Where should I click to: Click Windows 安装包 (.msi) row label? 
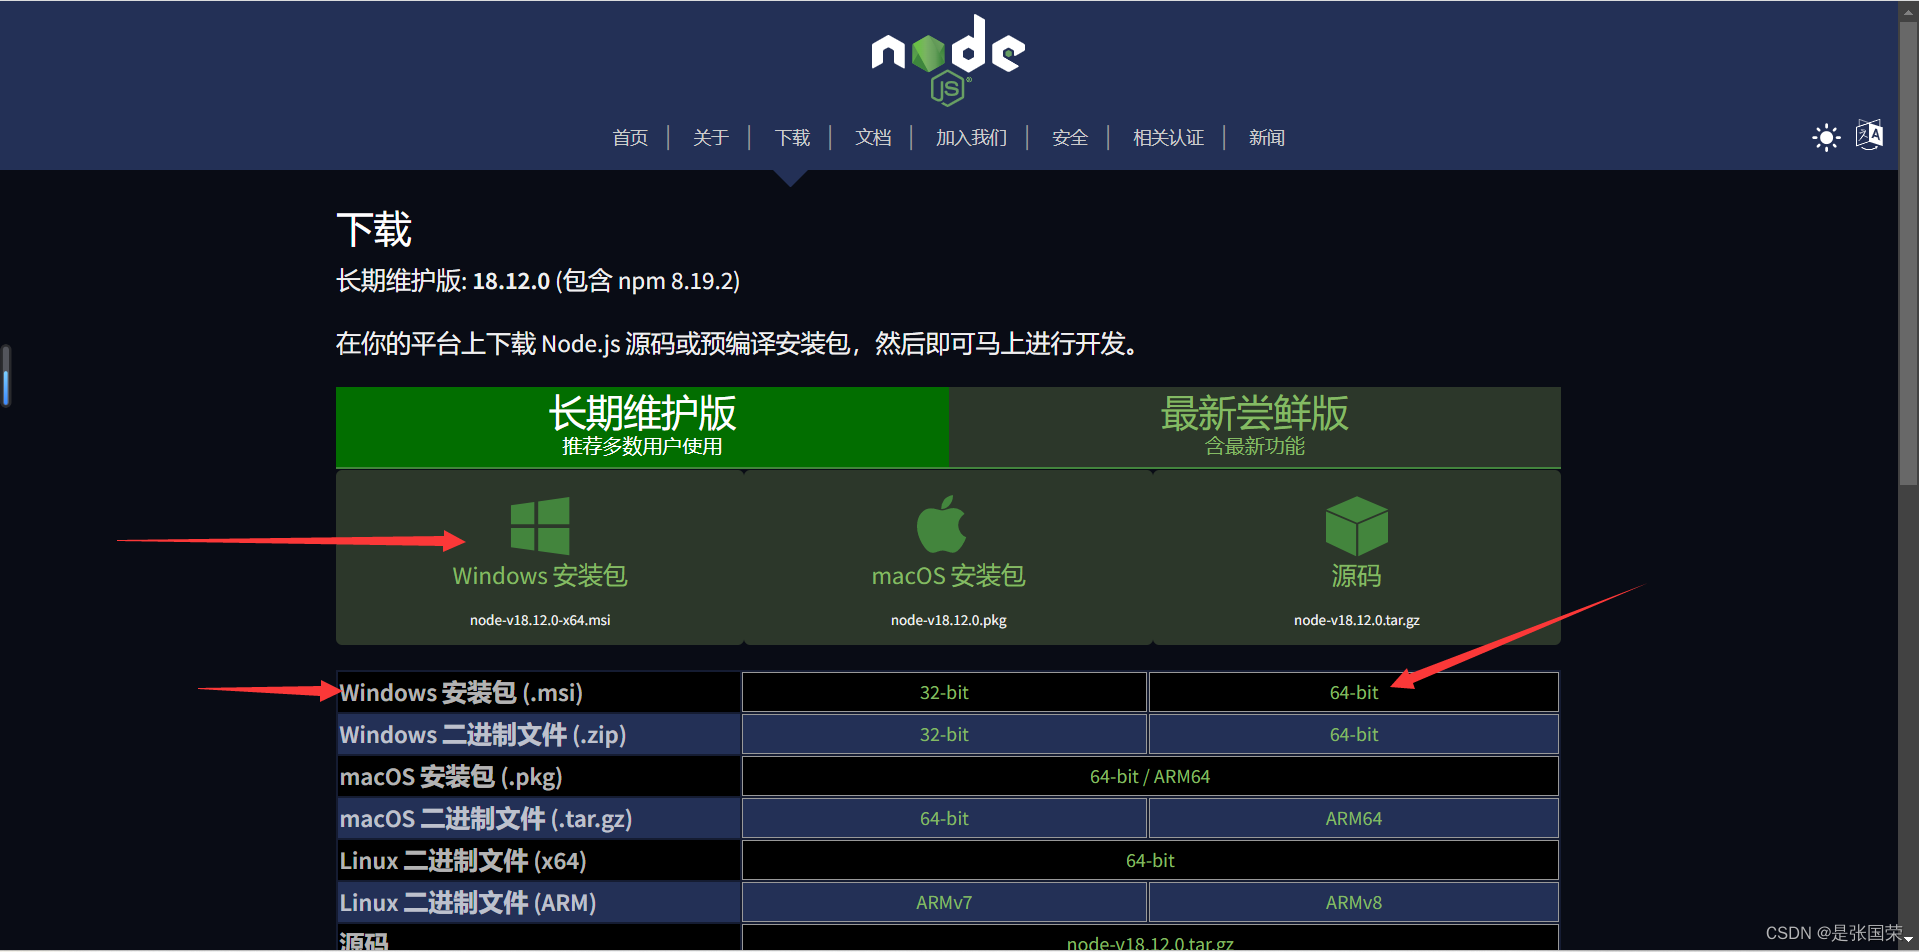pyautogui.click(x=461, y=692)
